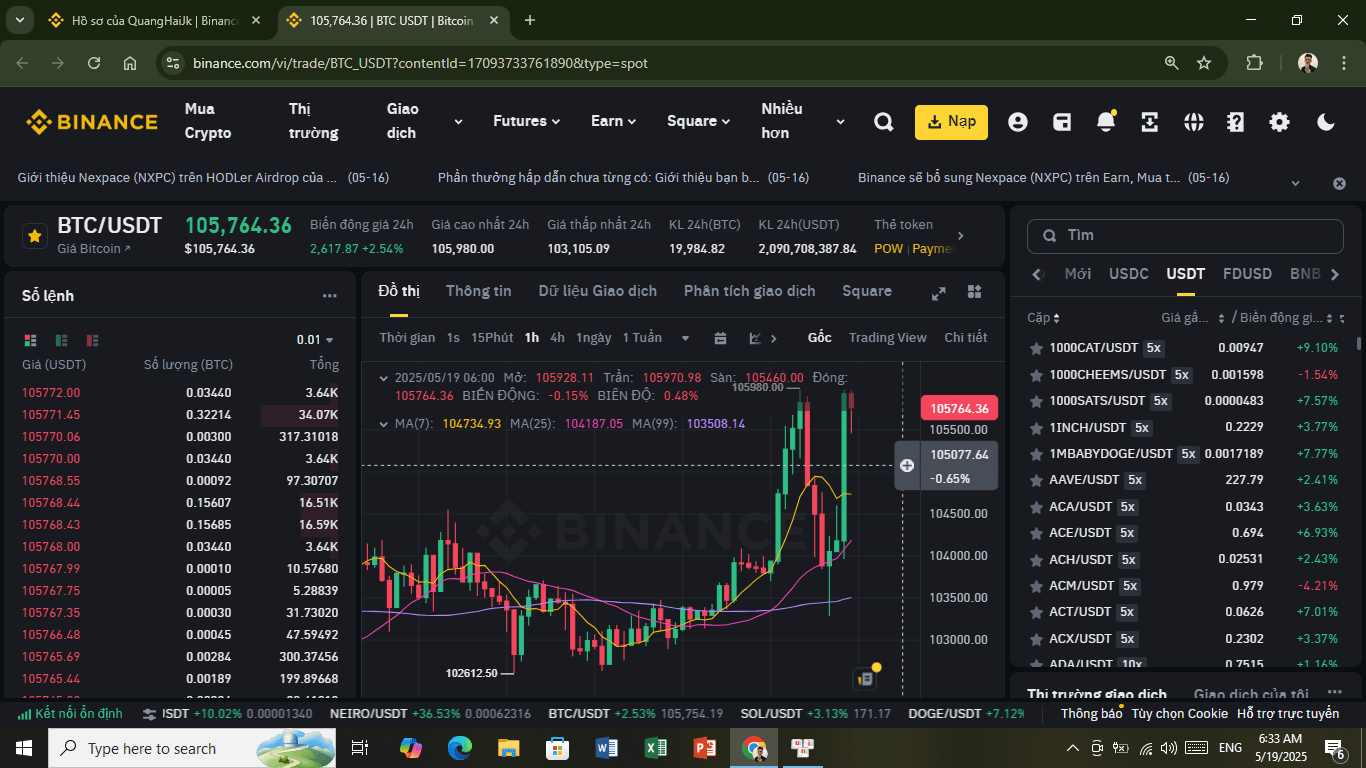Image resolution: width=1366 pixels, height=768 pixels.
Task: Expand the Earn menu
Action: [x=613, y=121]
